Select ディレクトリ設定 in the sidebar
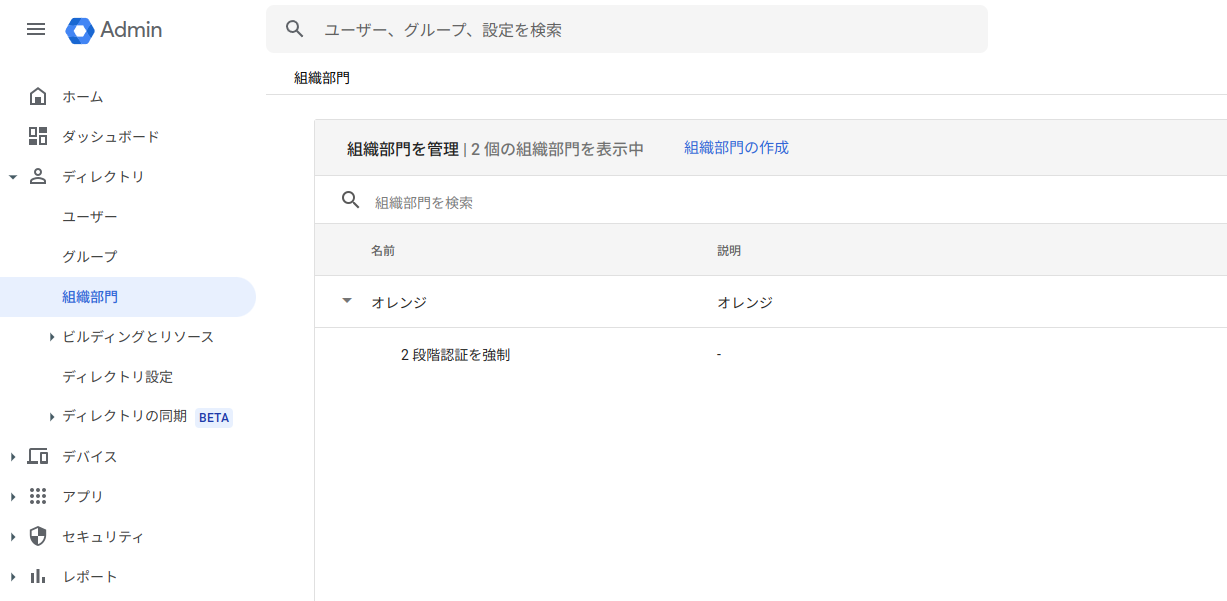Viewport: 1227px width, 601px height. tap(117, 377)
